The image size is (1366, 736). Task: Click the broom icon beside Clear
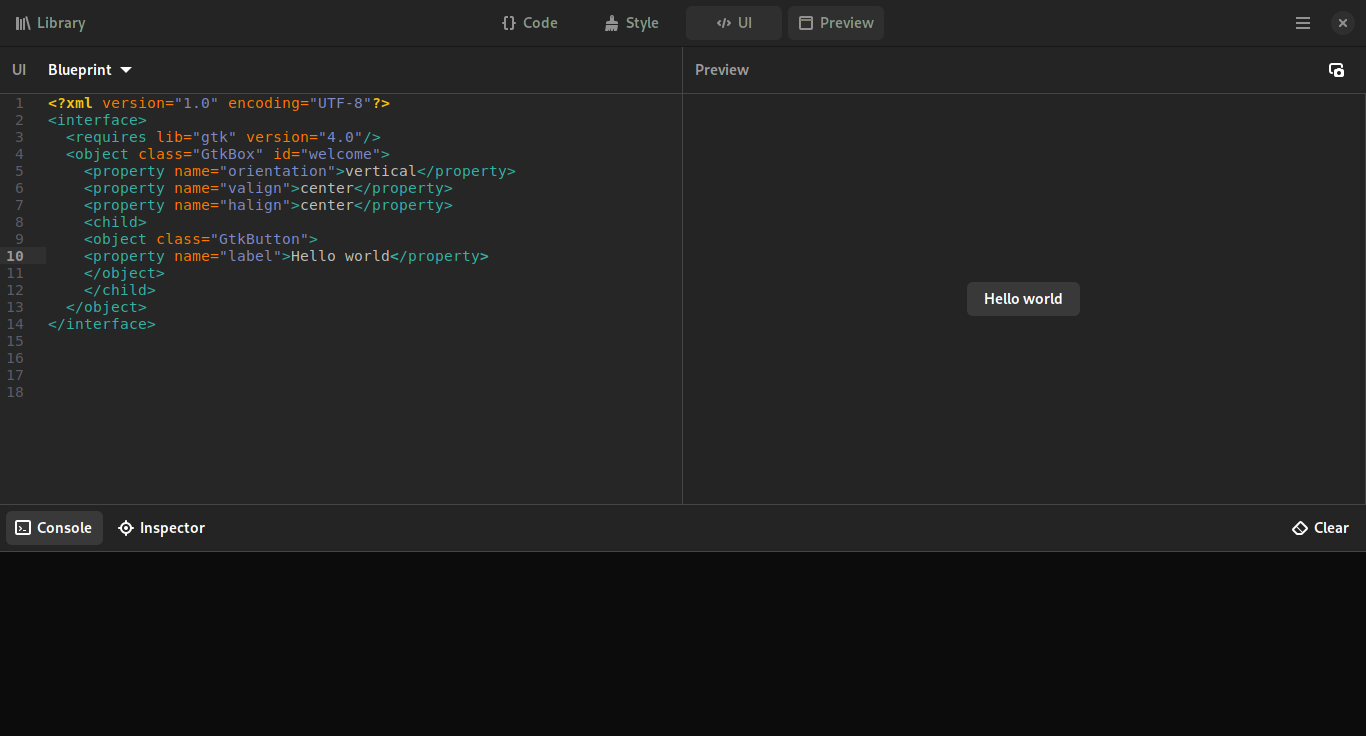point(1299,527)
